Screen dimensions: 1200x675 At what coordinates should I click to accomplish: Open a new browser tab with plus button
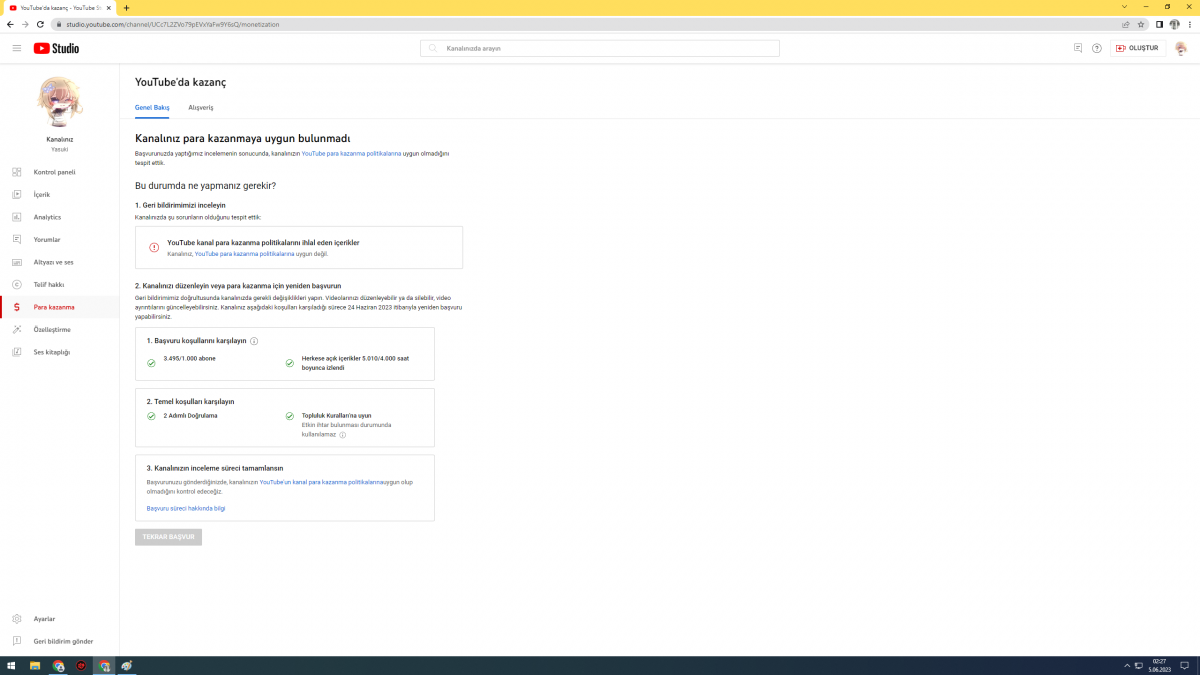126,7
